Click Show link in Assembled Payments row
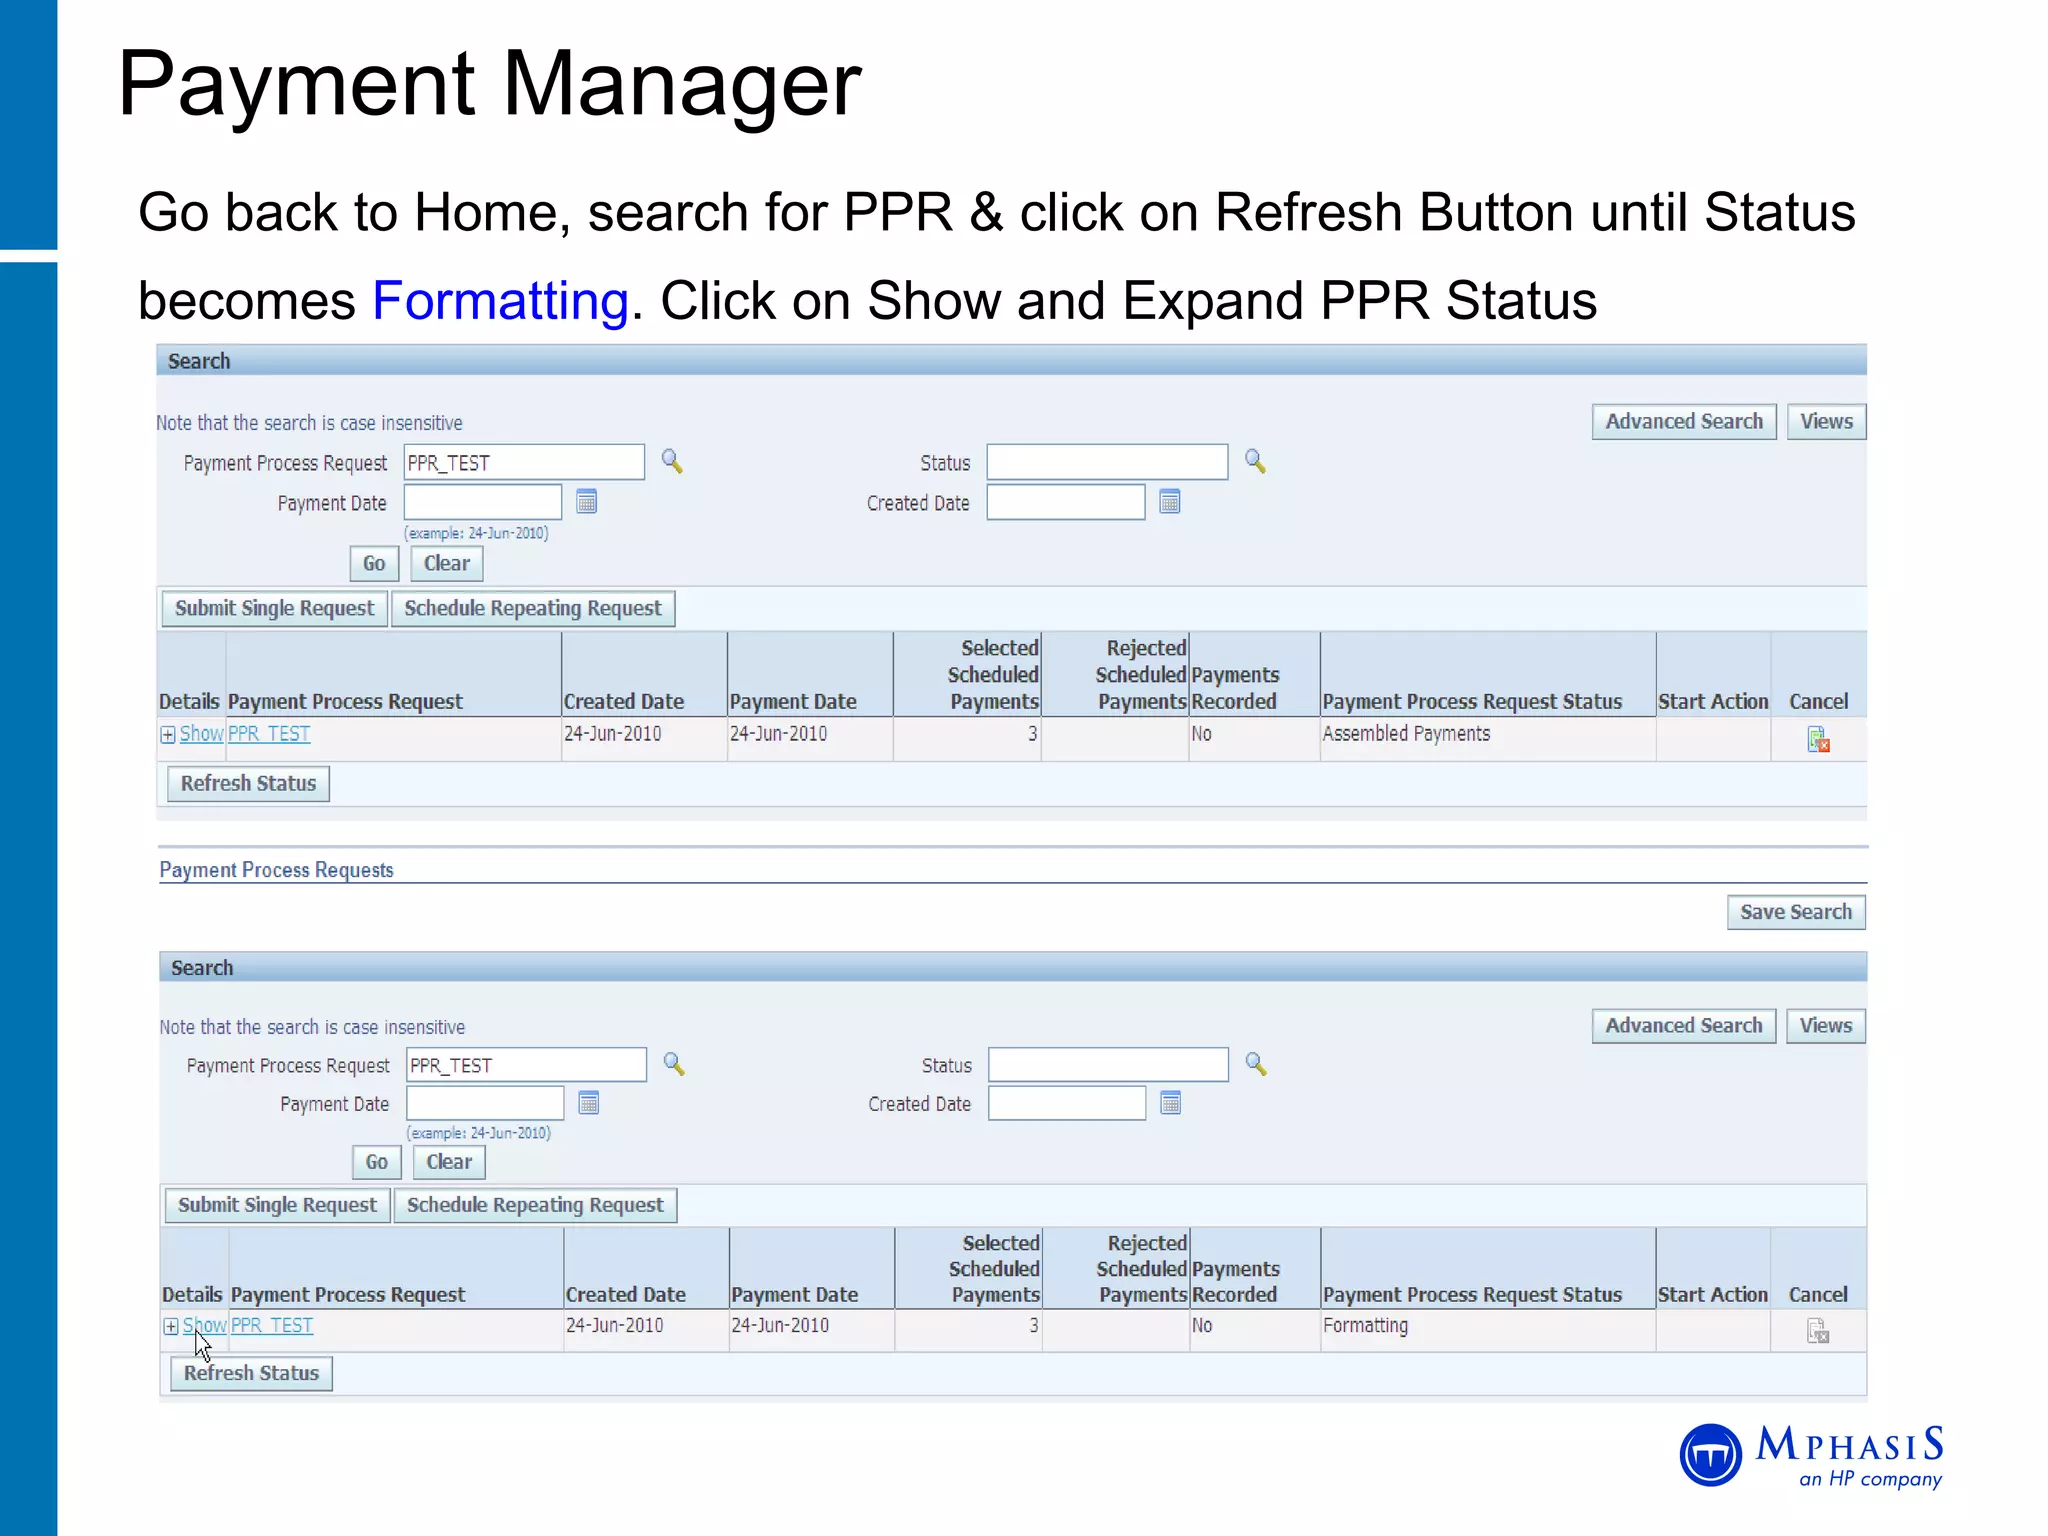 coord(201,734)
